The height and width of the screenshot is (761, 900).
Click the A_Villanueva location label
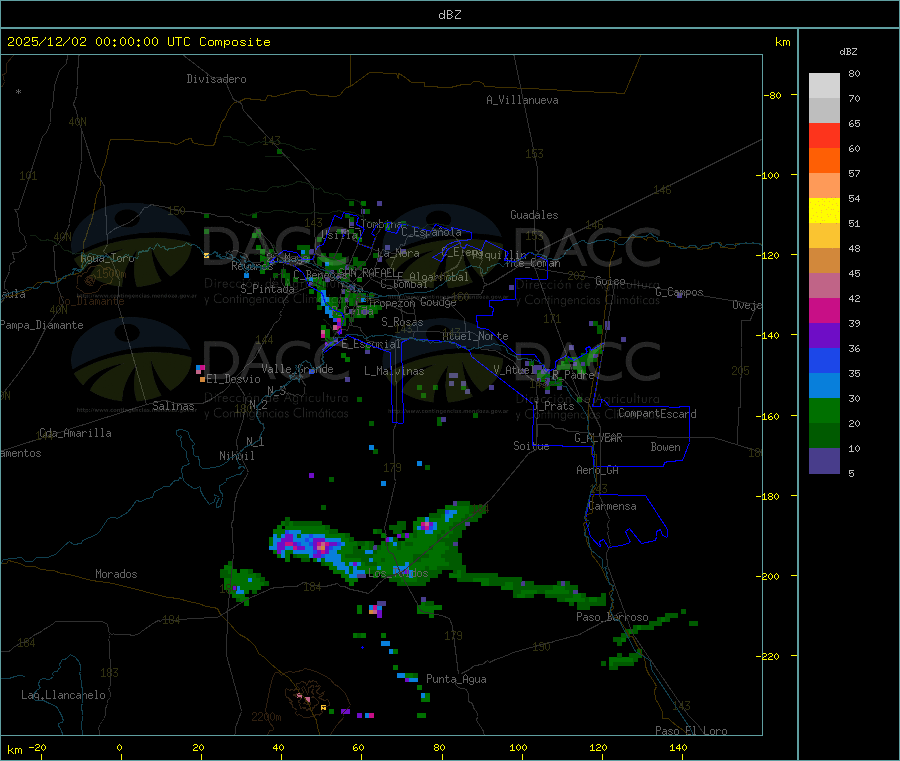pyautogui.click(x=522, y=100)
